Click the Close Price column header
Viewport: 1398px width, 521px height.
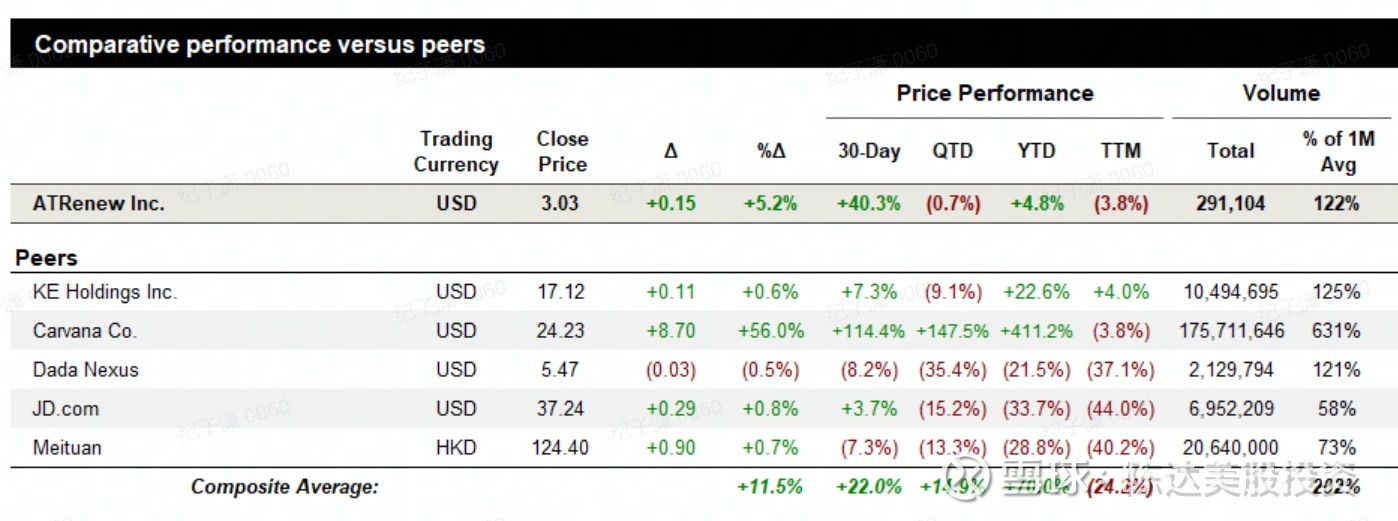562,152
